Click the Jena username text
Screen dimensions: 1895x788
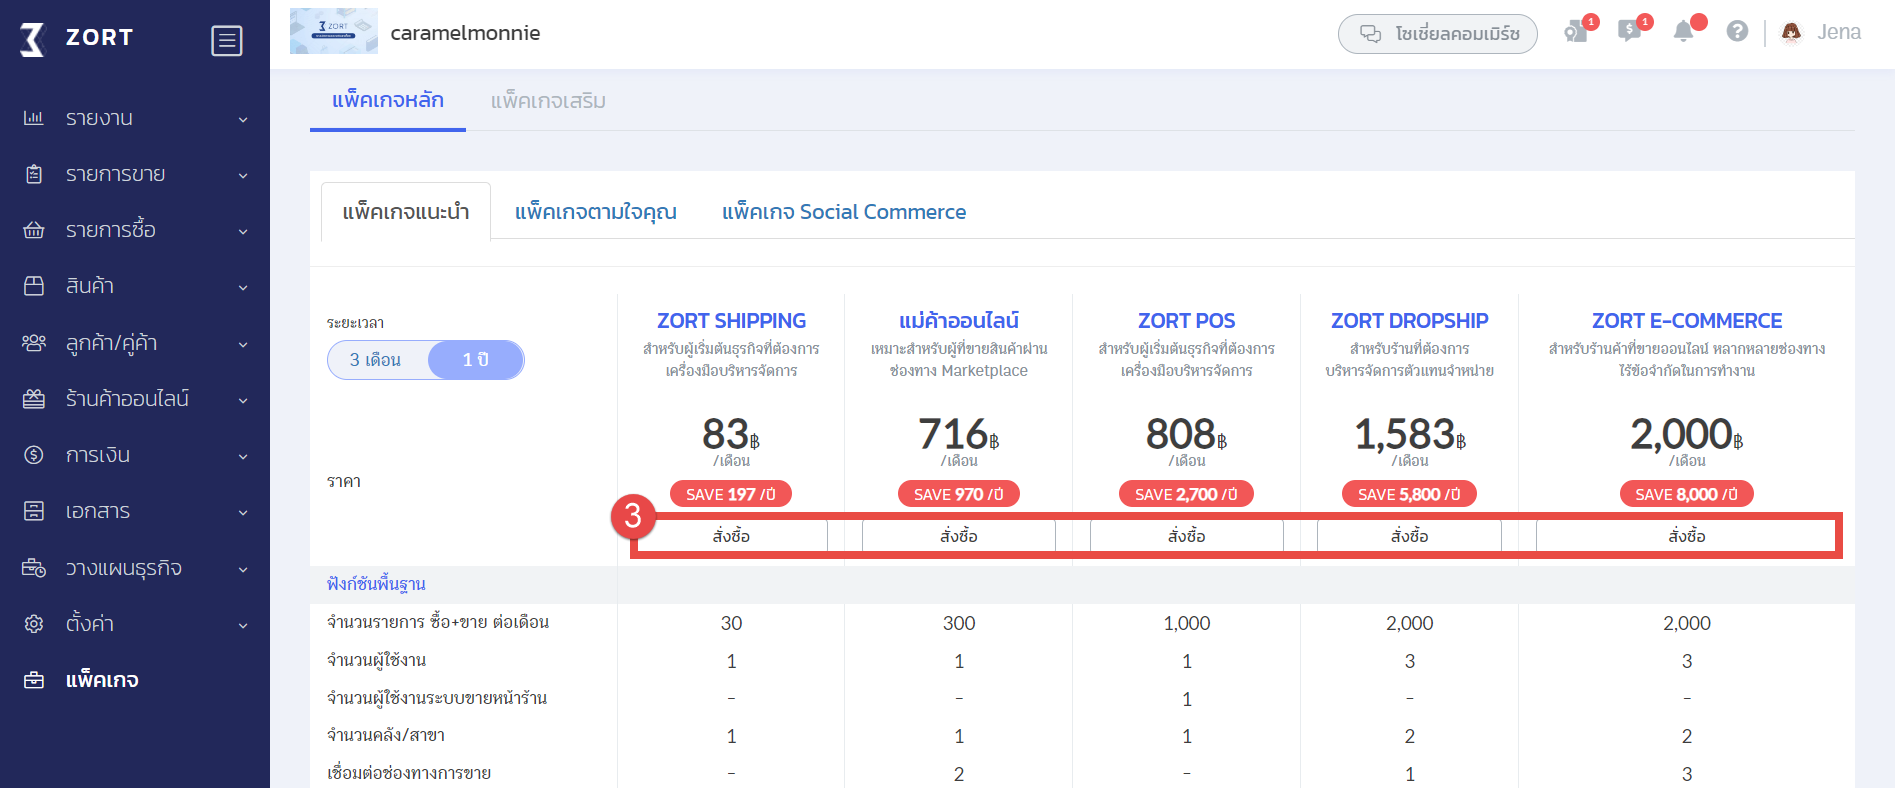[x=1839, y=32]
